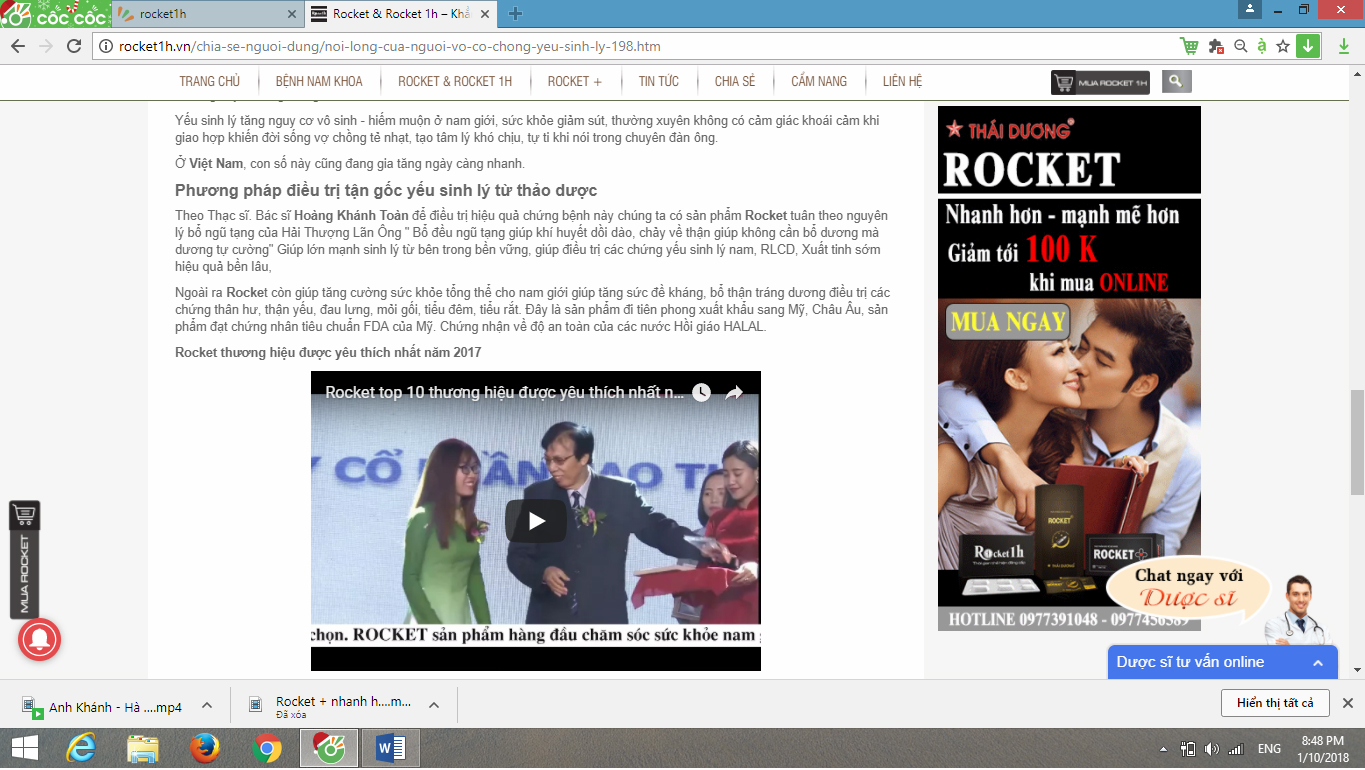Click the Hiển thị tất cả button
Viewport: 1365px width, 770px height.
click(1274, 703)
